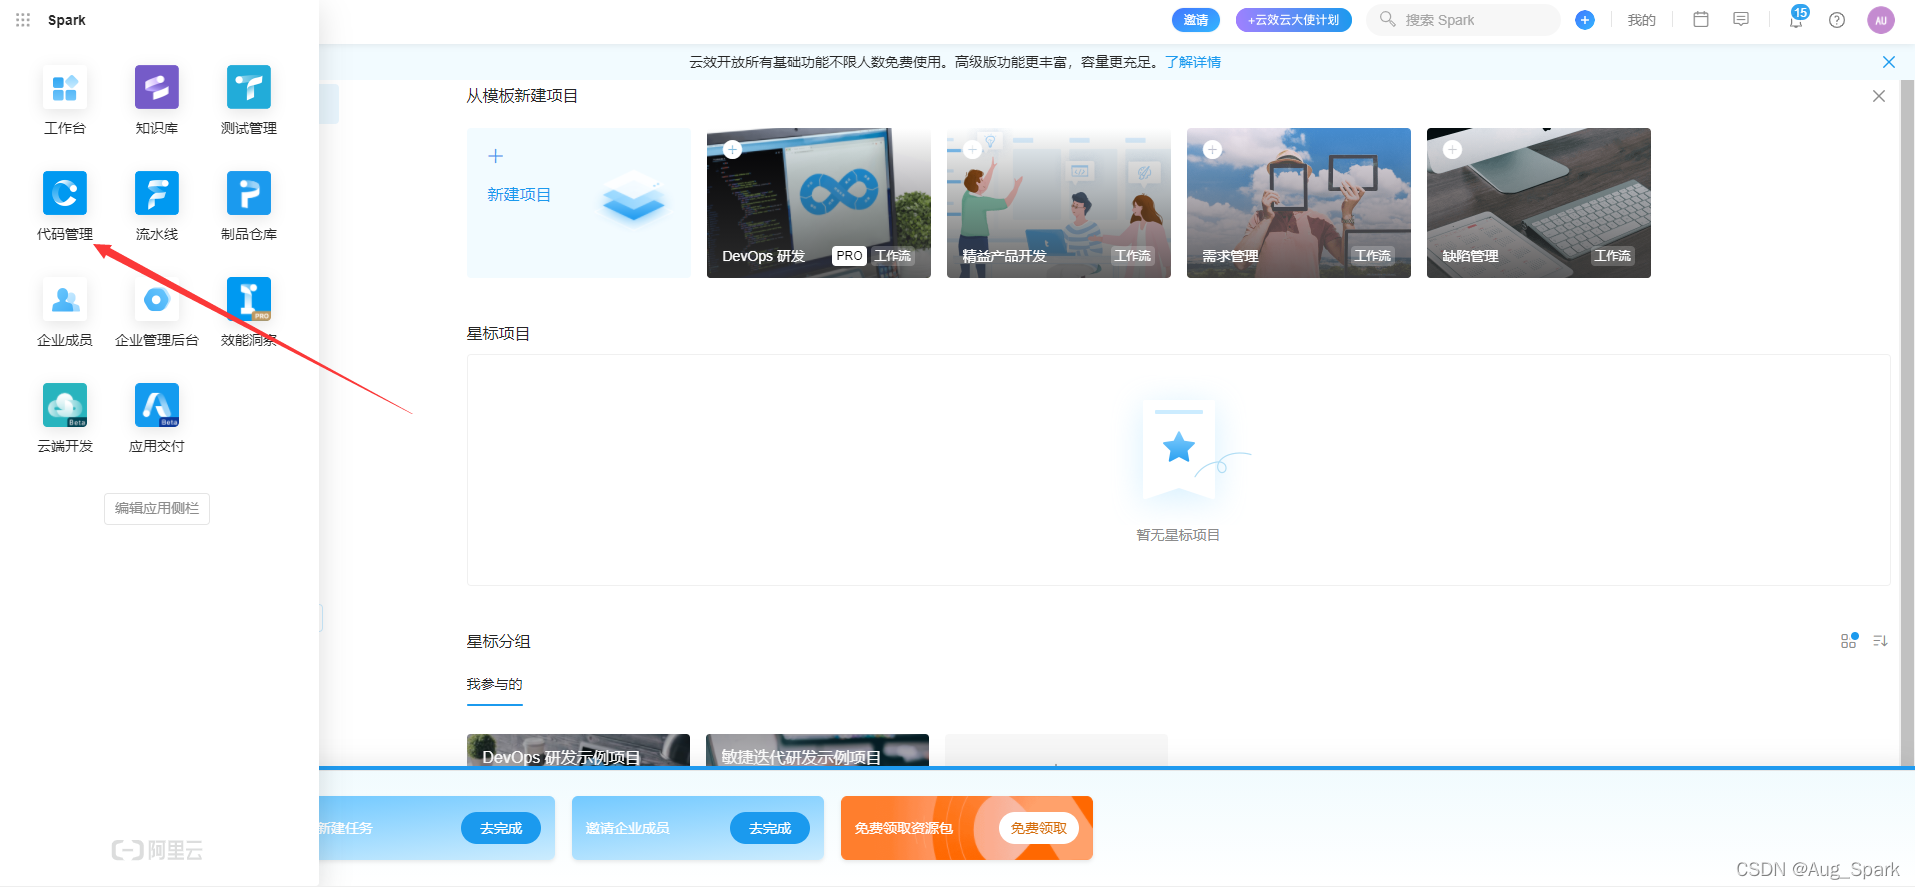Click 去完成 on 邀请企业成员 card
The height and width of the screenshot is (889, 1915).
[x=770, y=828]
